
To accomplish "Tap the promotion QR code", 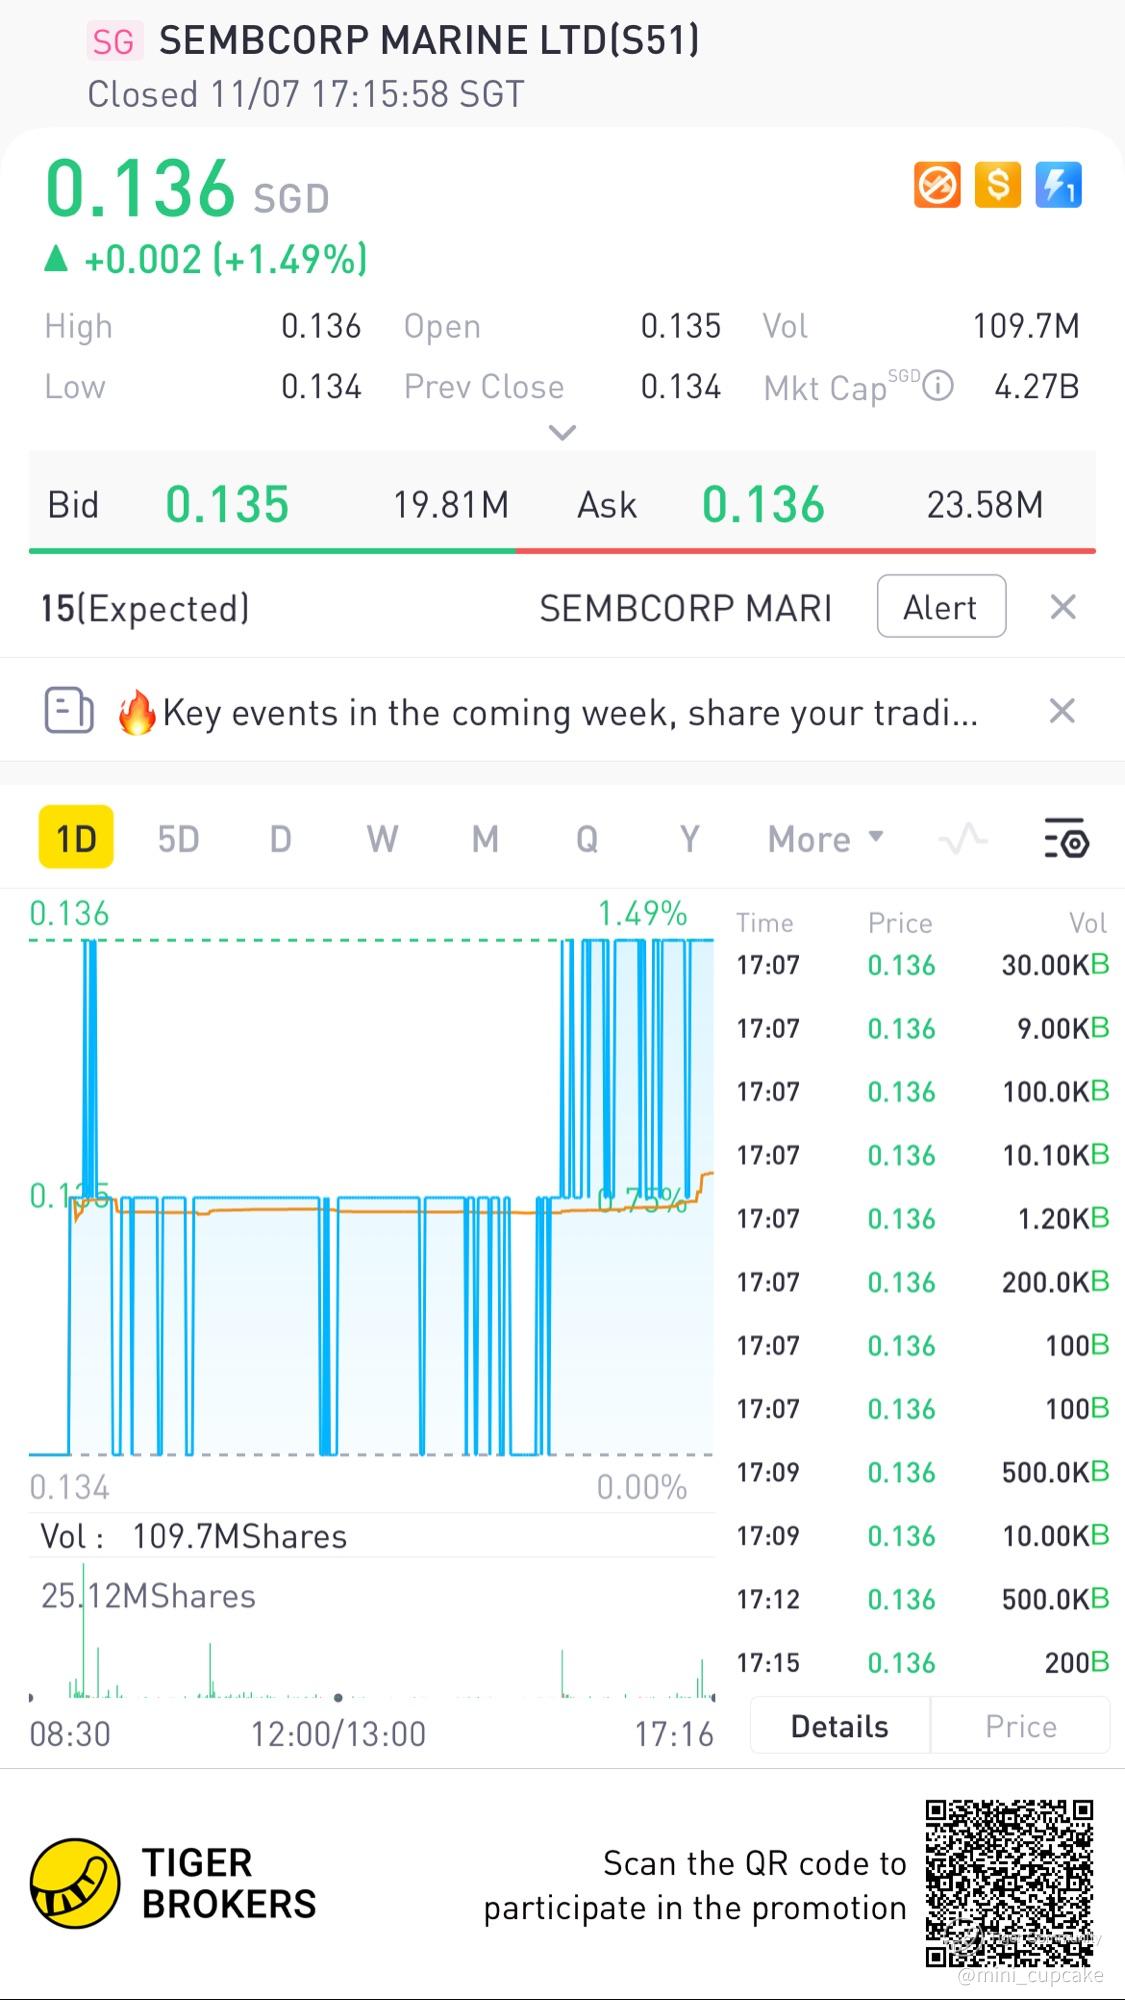I will [1008, 1883].
